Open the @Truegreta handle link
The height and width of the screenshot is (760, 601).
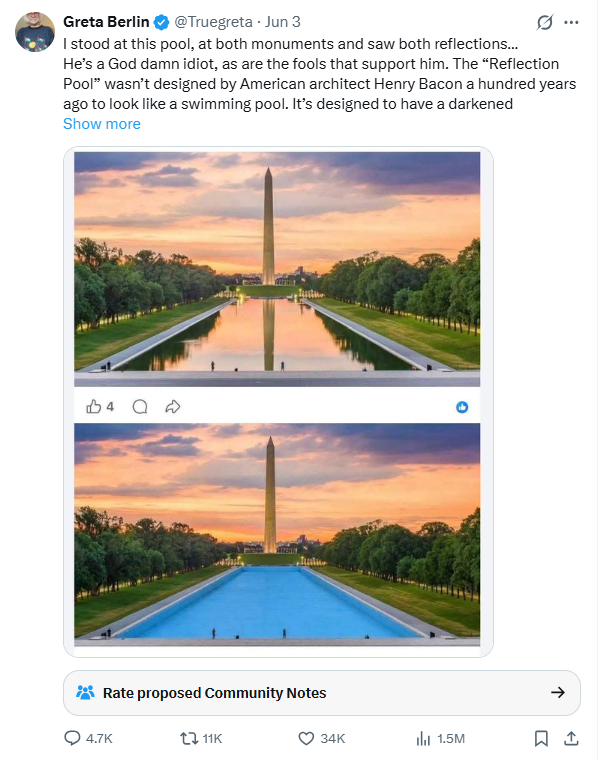(213, 22)
